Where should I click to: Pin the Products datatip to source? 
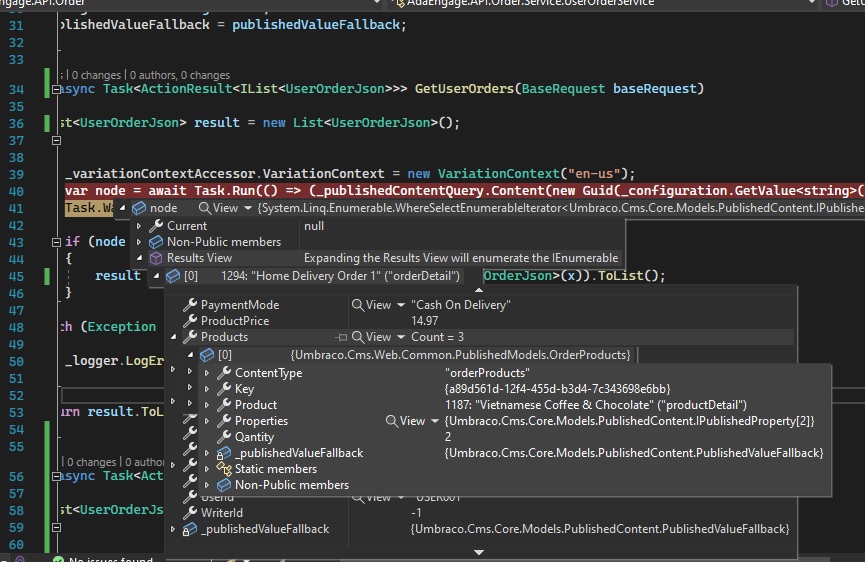click(x=341, y=337)
